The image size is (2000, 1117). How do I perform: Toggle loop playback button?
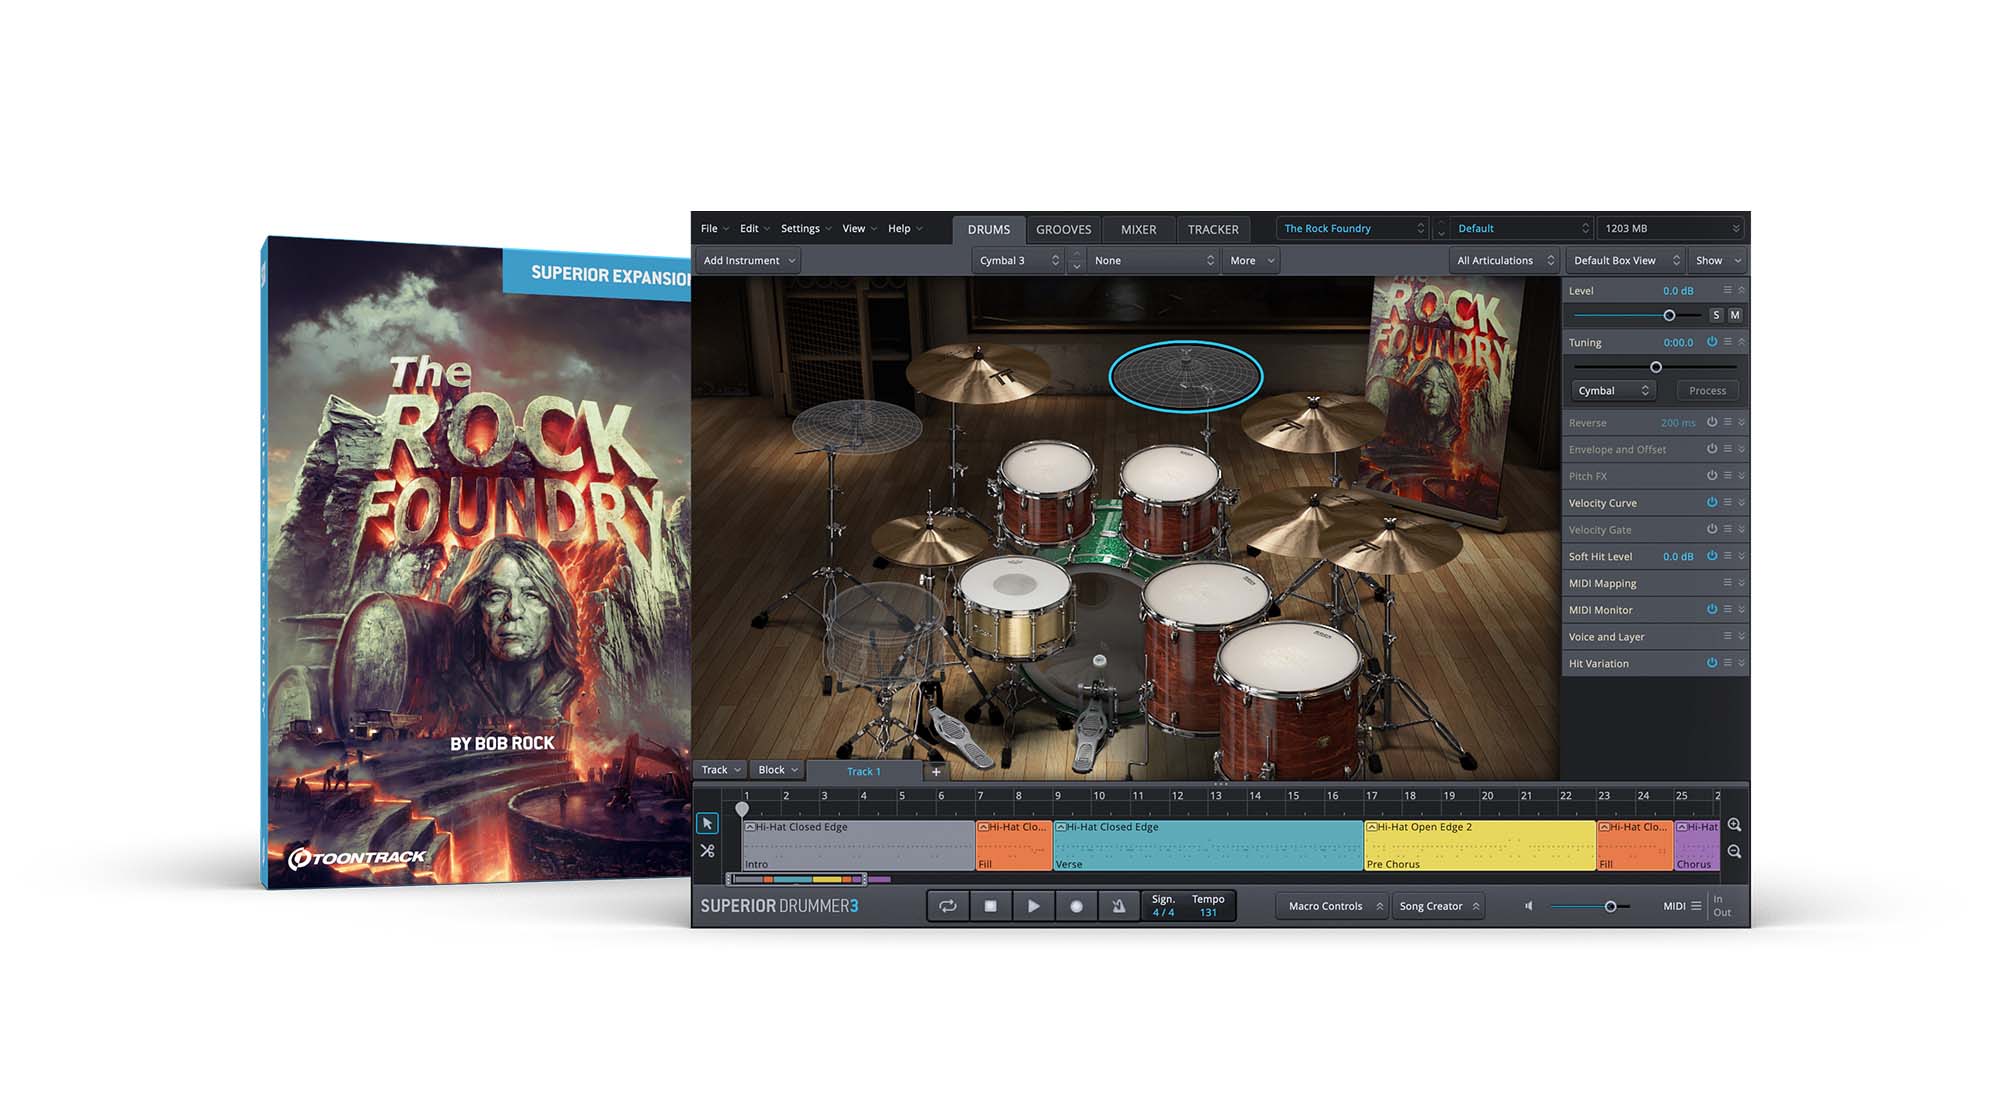pos(947,906)
